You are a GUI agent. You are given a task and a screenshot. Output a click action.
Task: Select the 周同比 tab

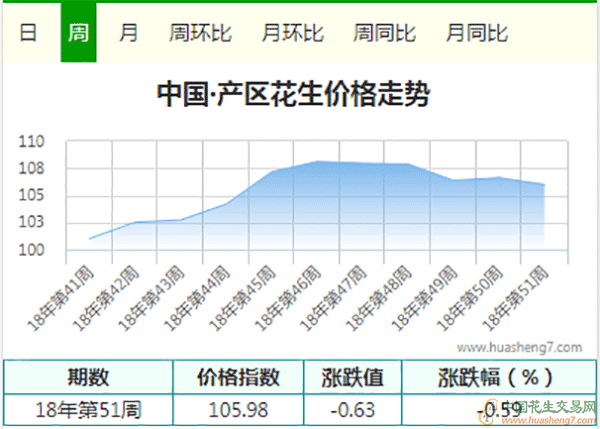click(x=384, y=32)
